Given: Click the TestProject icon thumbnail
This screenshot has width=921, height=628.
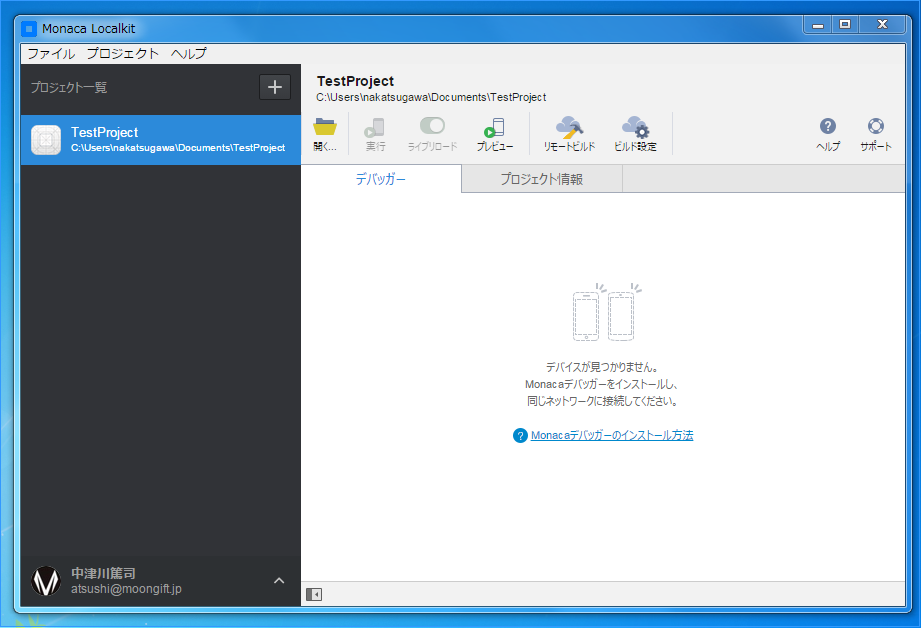Looking at the screenshot, I should tap(46, 140).
